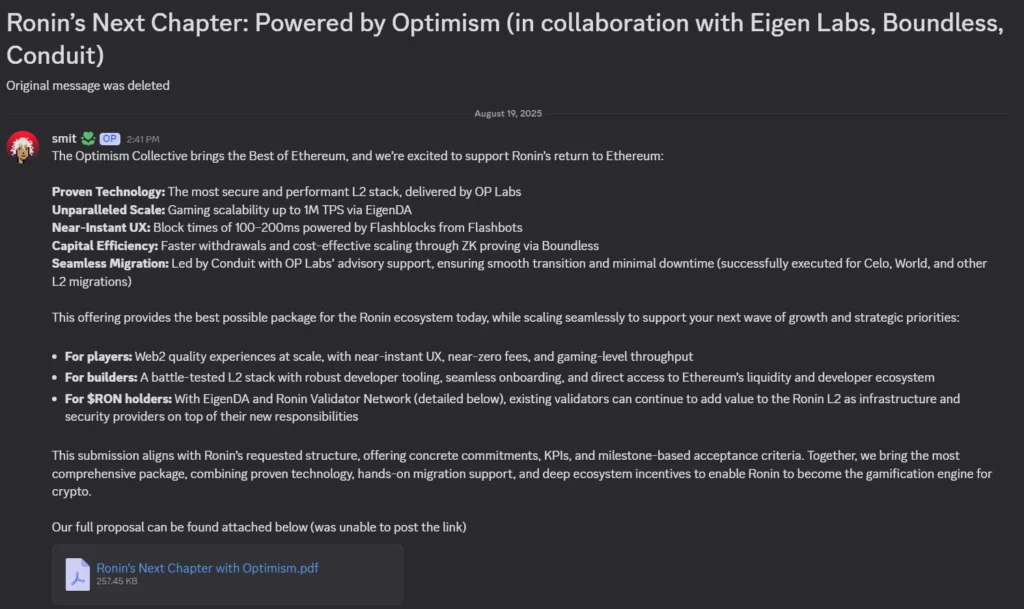Click the smit username

point(64,139)
